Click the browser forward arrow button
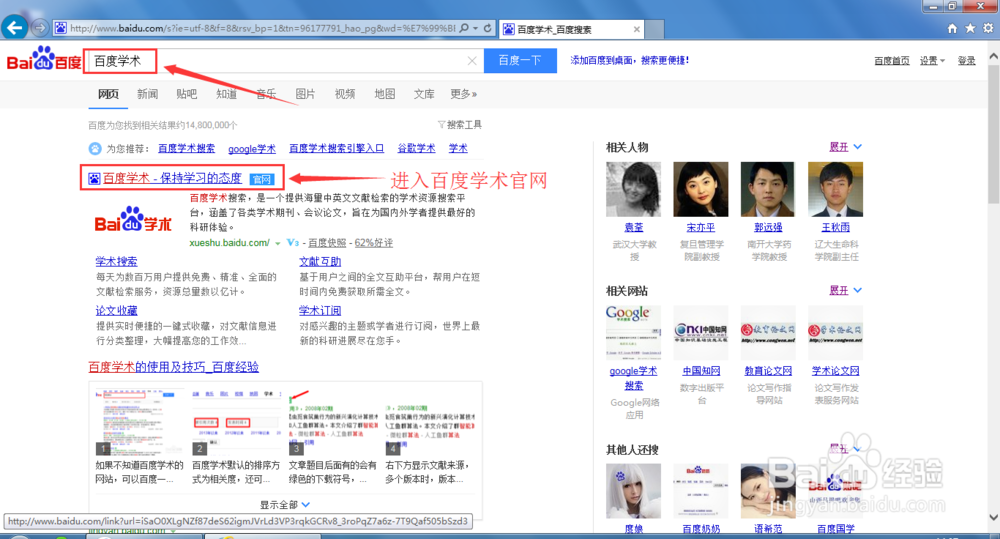Viewport: 1000px width, 539px height. [x=40, y=28]
